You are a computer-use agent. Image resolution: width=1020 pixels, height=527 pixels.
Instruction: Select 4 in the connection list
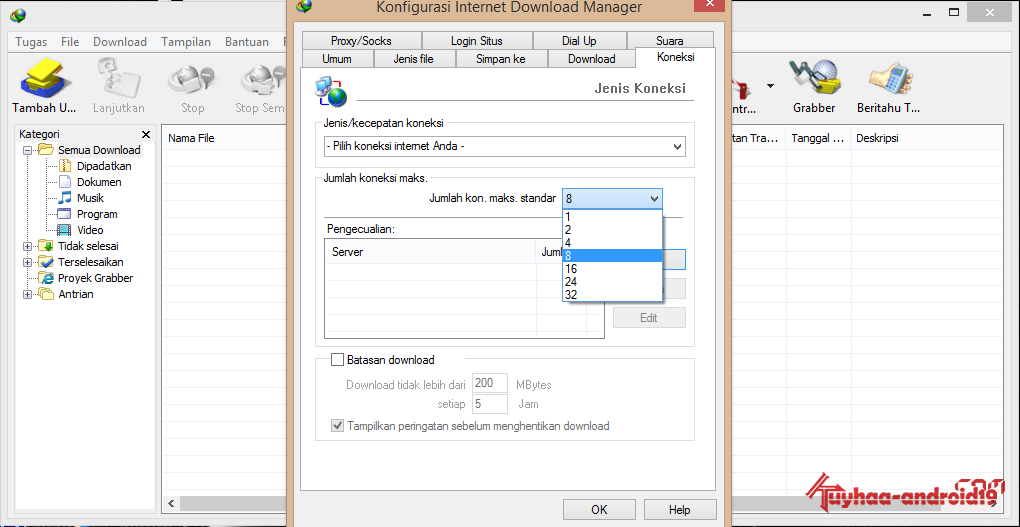[x=612, y=243]
